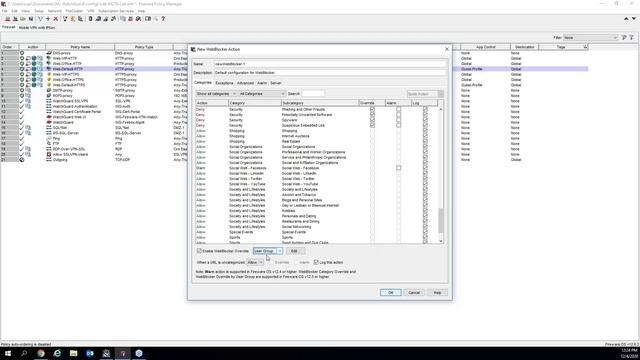This screenshot has width=640, height=360.
Task: Click the Name input field
Action: point(330,64)
